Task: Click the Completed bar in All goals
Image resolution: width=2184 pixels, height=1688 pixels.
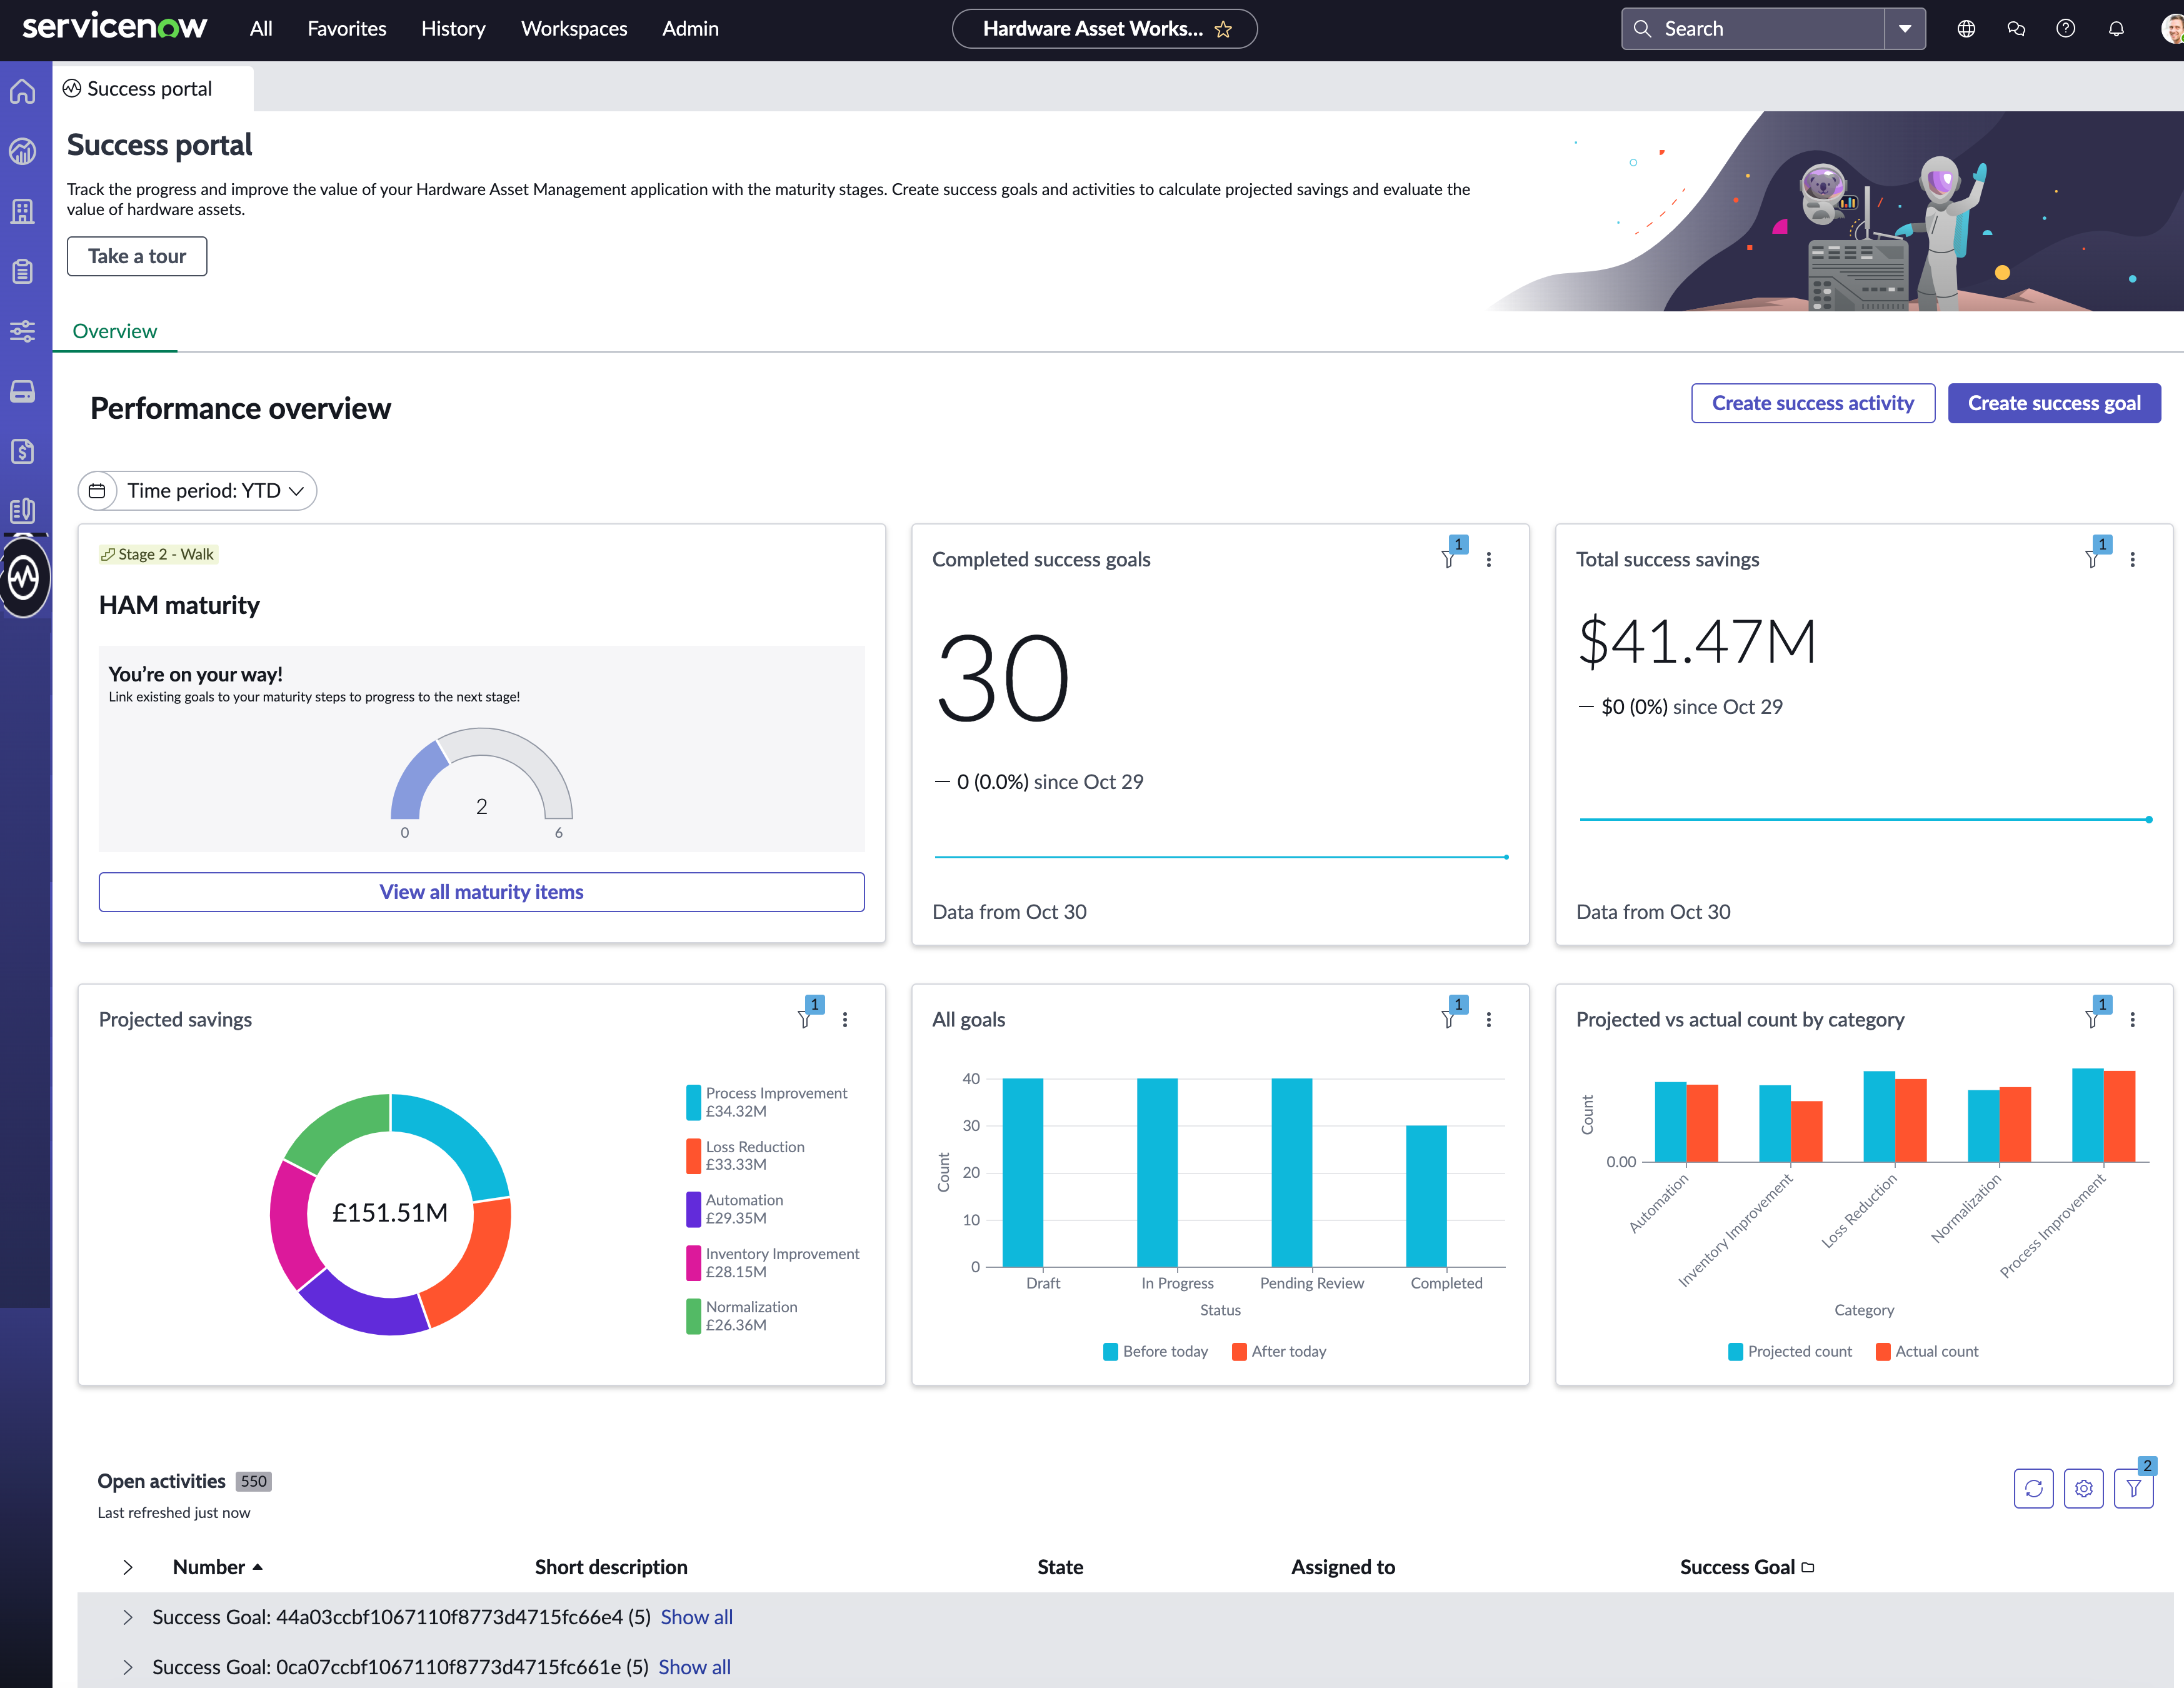Action: pos(1426,1196)
